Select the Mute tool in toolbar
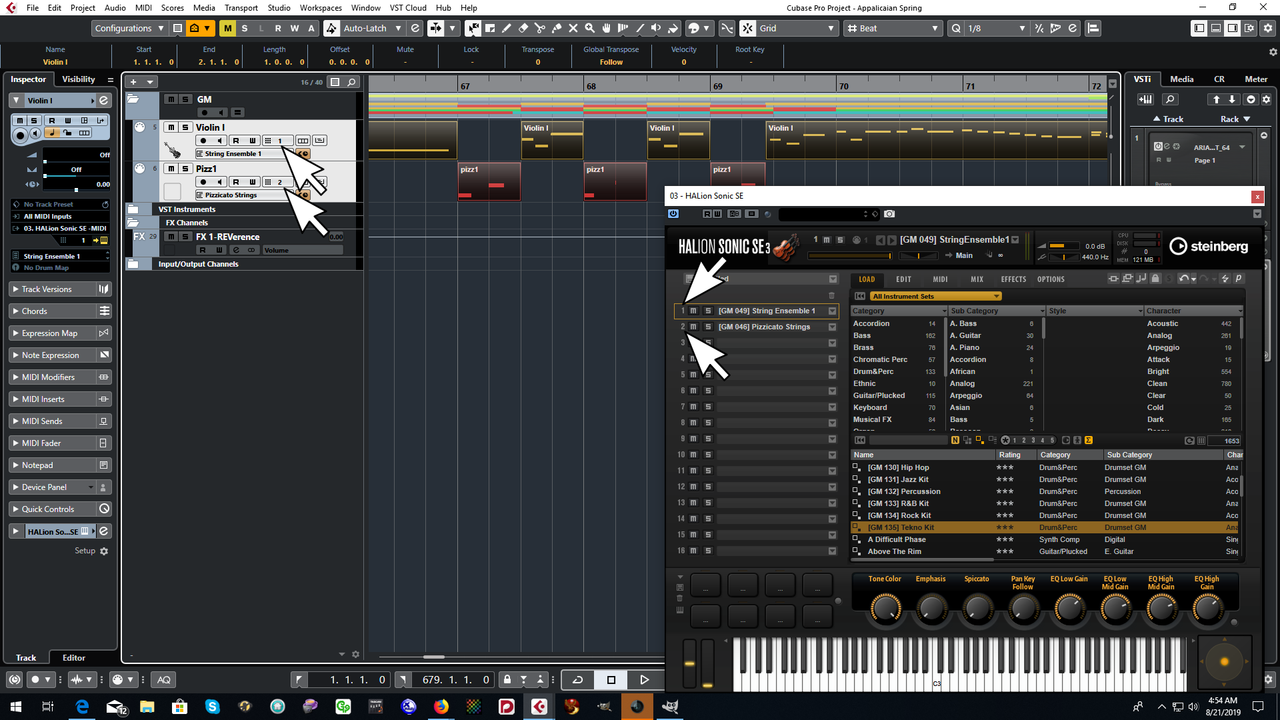The height and width of the screenshot is (720, 1280). point(573,28)
